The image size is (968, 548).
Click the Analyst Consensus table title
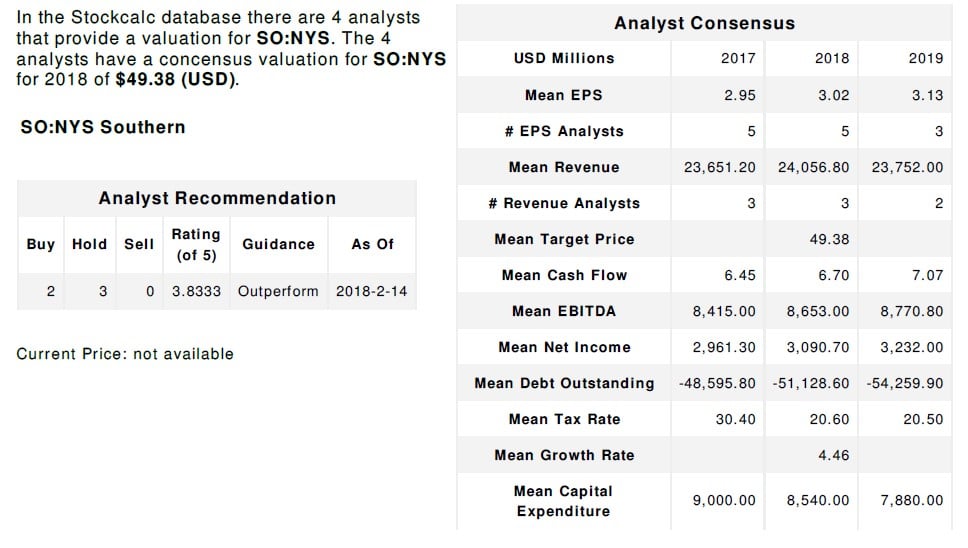pos(704,23)
